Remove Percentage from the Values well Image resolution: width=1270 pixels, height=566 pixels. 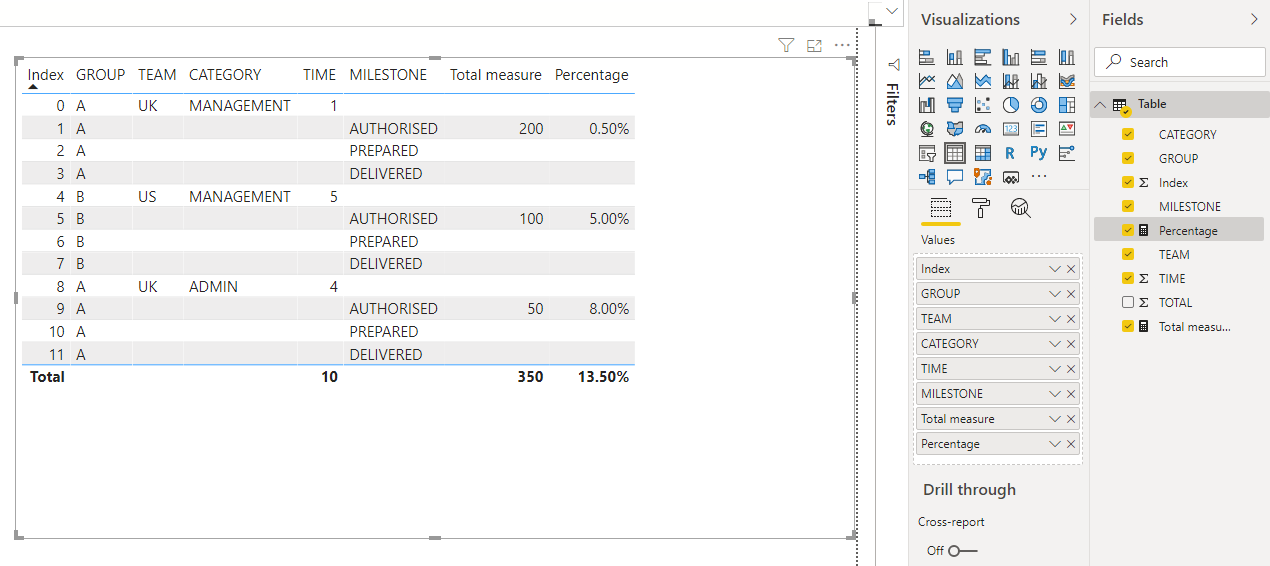(1071, 444)
